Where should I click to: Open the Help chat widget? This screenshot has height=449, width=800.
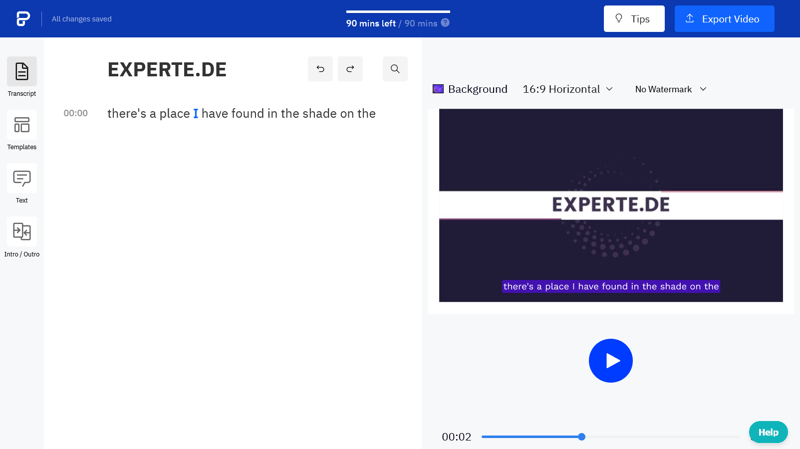[768, 432]
